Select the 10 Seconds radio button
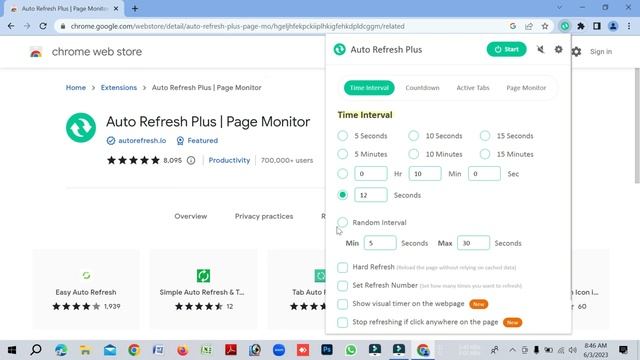The height and width of the screenshot is (360, 640). point(413,136)
